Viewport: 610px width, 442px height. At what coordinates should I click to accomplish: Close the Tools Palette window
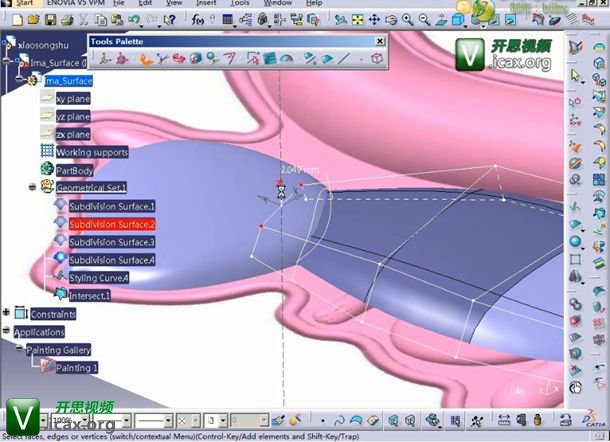click(x=379, y=42)
